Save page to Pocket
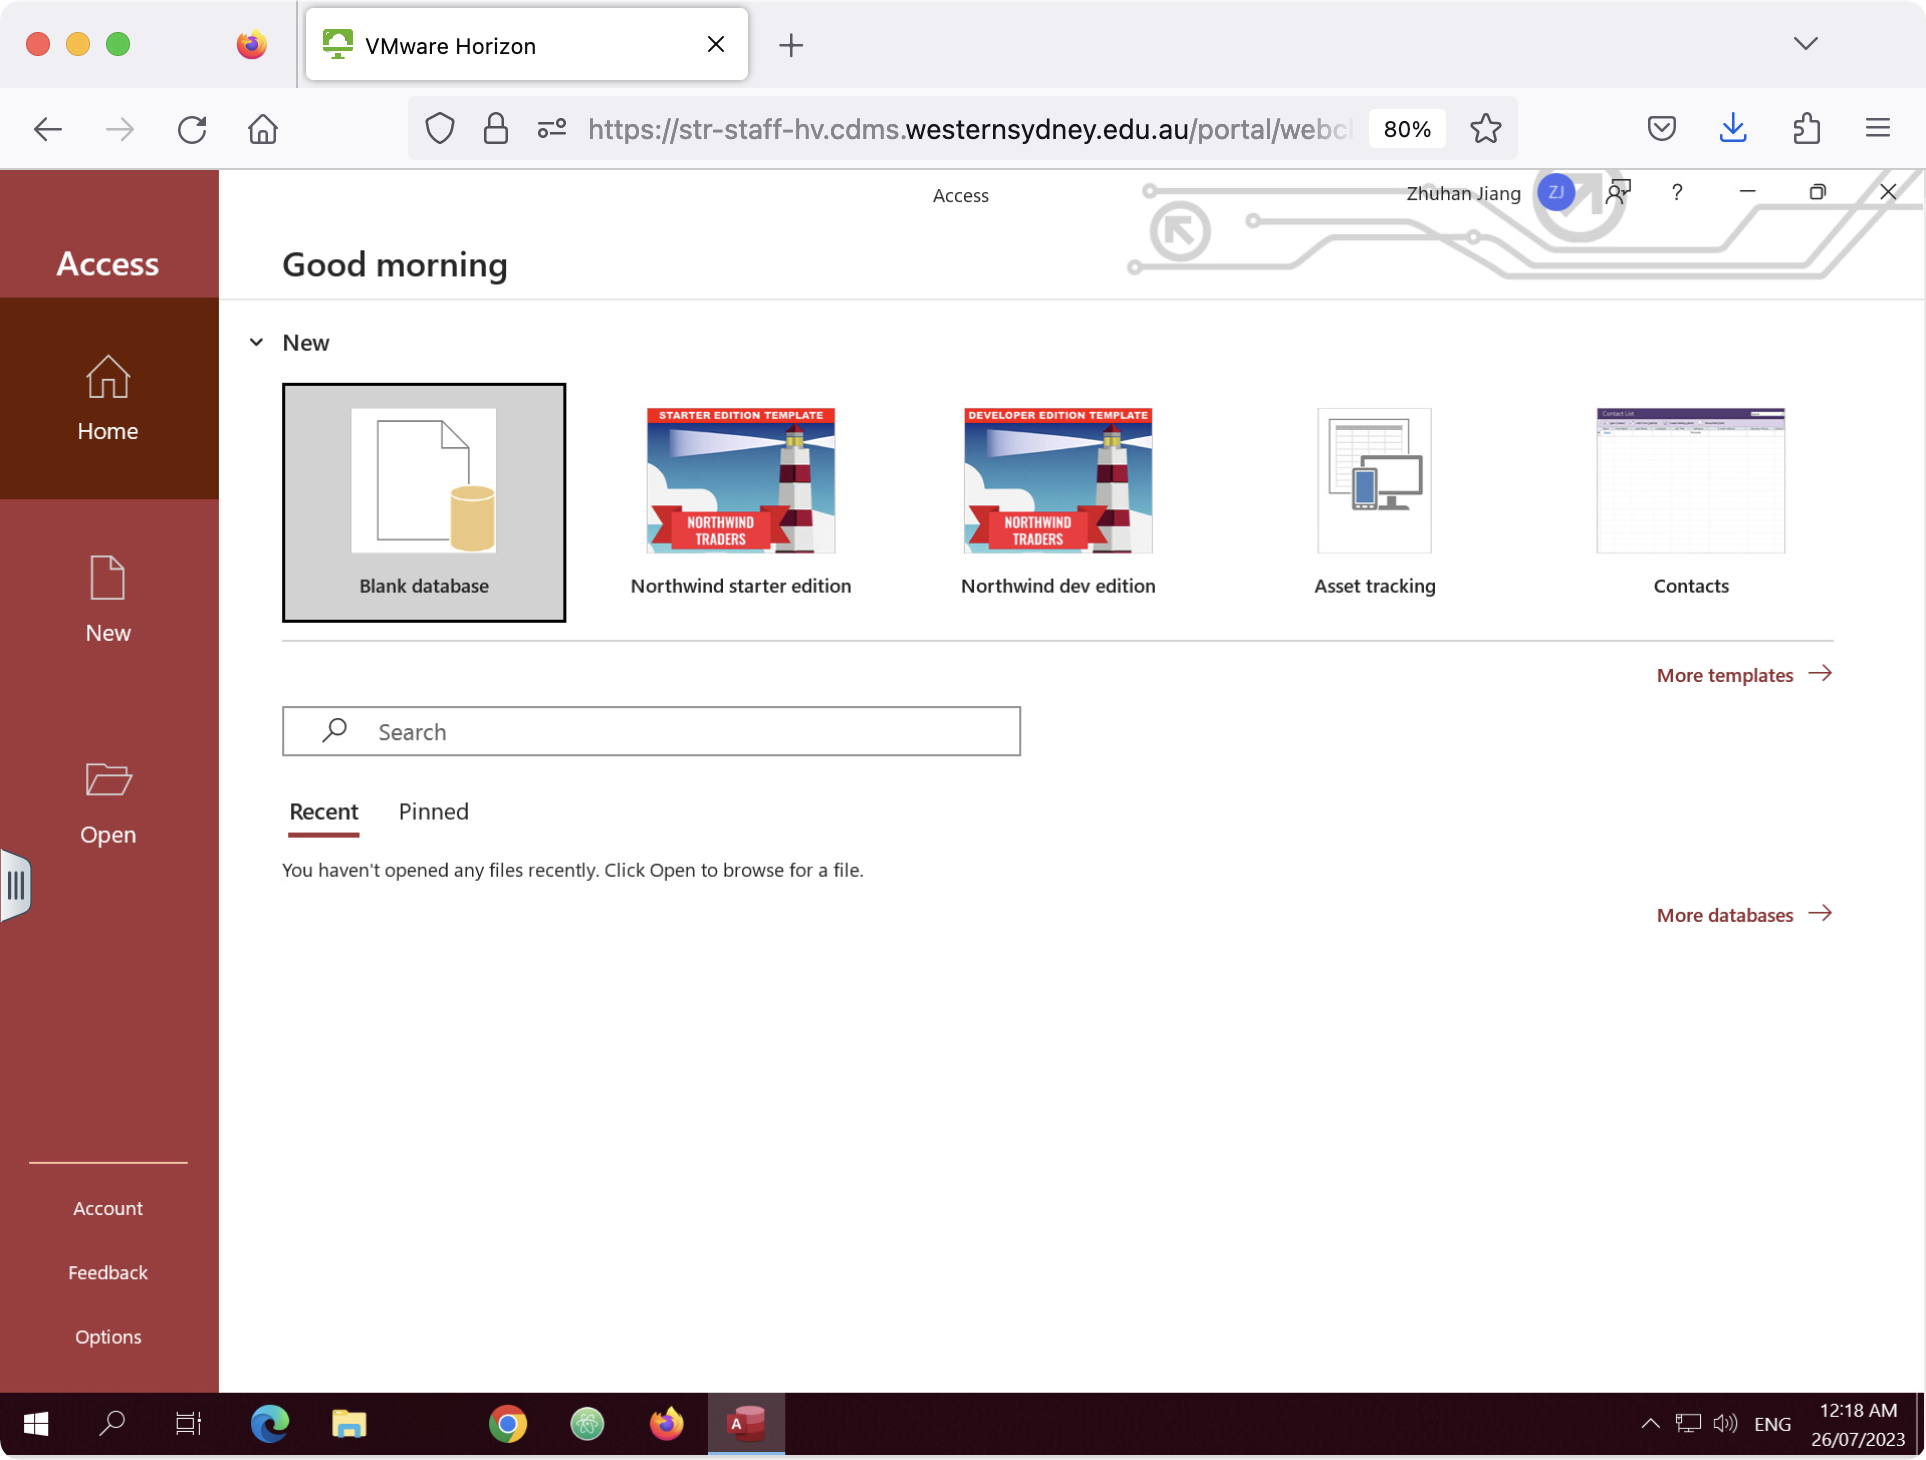The height and width of the screenshot is (1460, 1926). point(1662,128)
